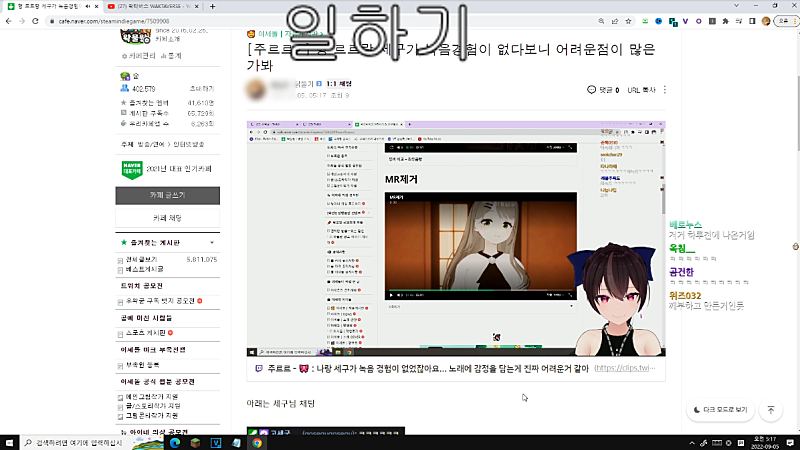
Task: Click the scroll-to-top arrow button
Action: tap(771, 410)
